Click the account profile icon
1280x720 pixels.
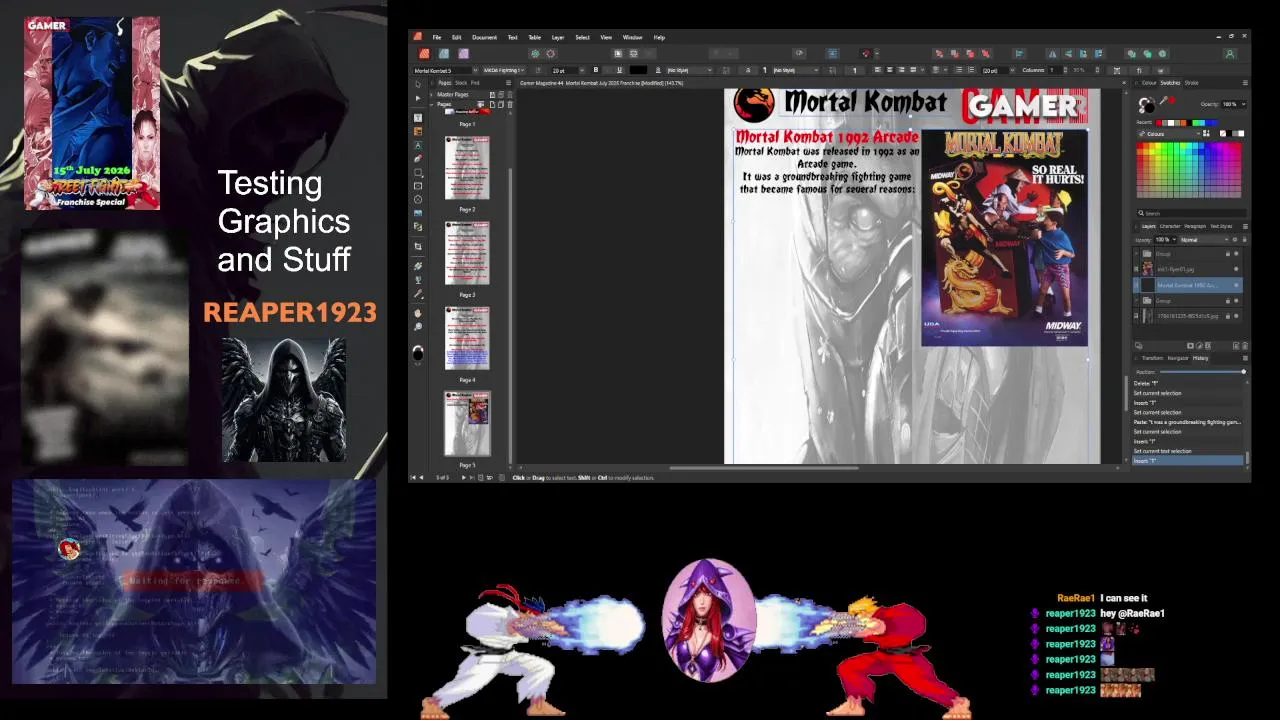1230,54
